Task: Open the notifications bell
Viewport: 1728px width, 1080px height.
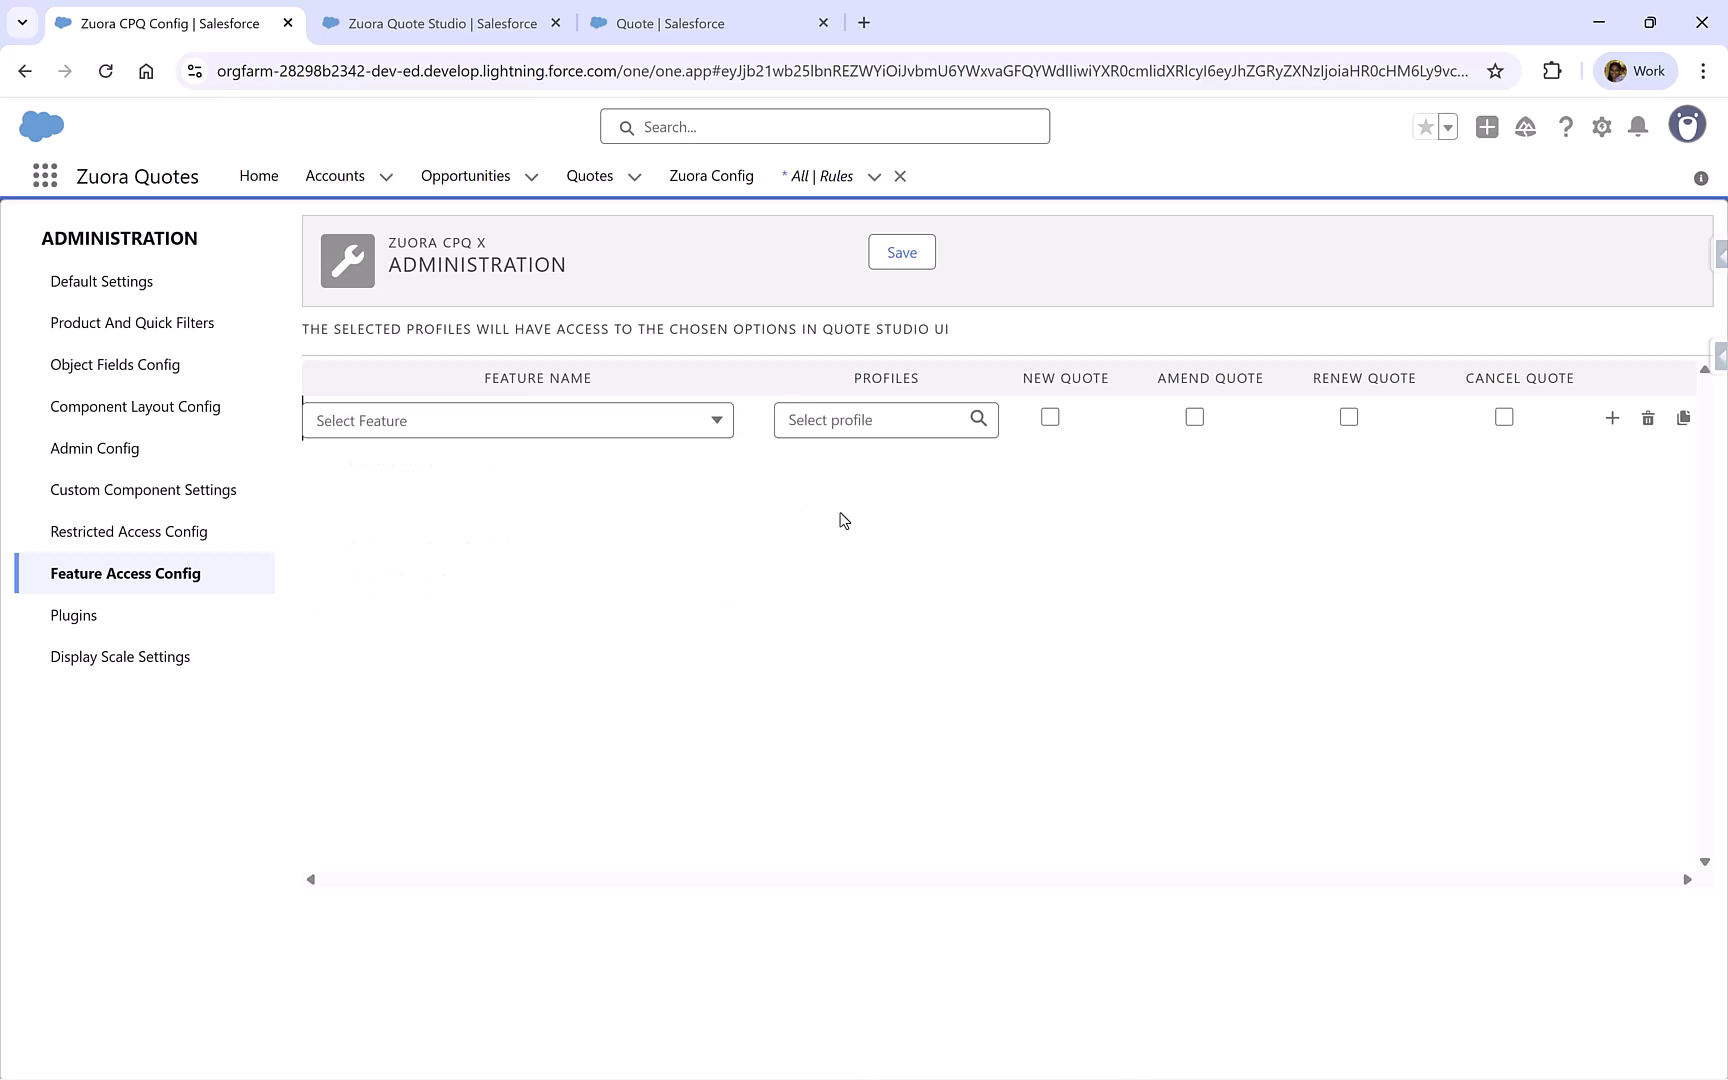Action: [1638, 127]
